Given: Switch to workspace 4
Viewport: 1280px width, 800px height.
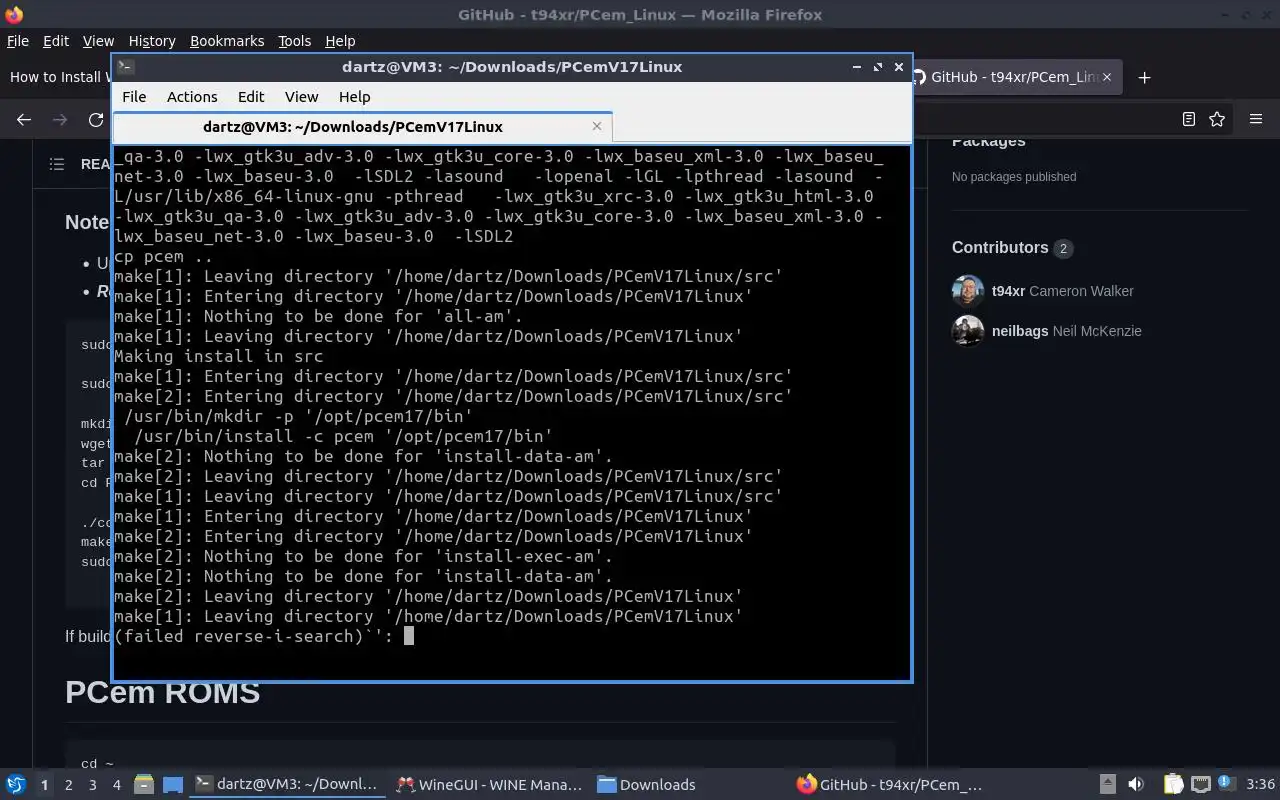Looking at the screenshot, I should (116, 785).
